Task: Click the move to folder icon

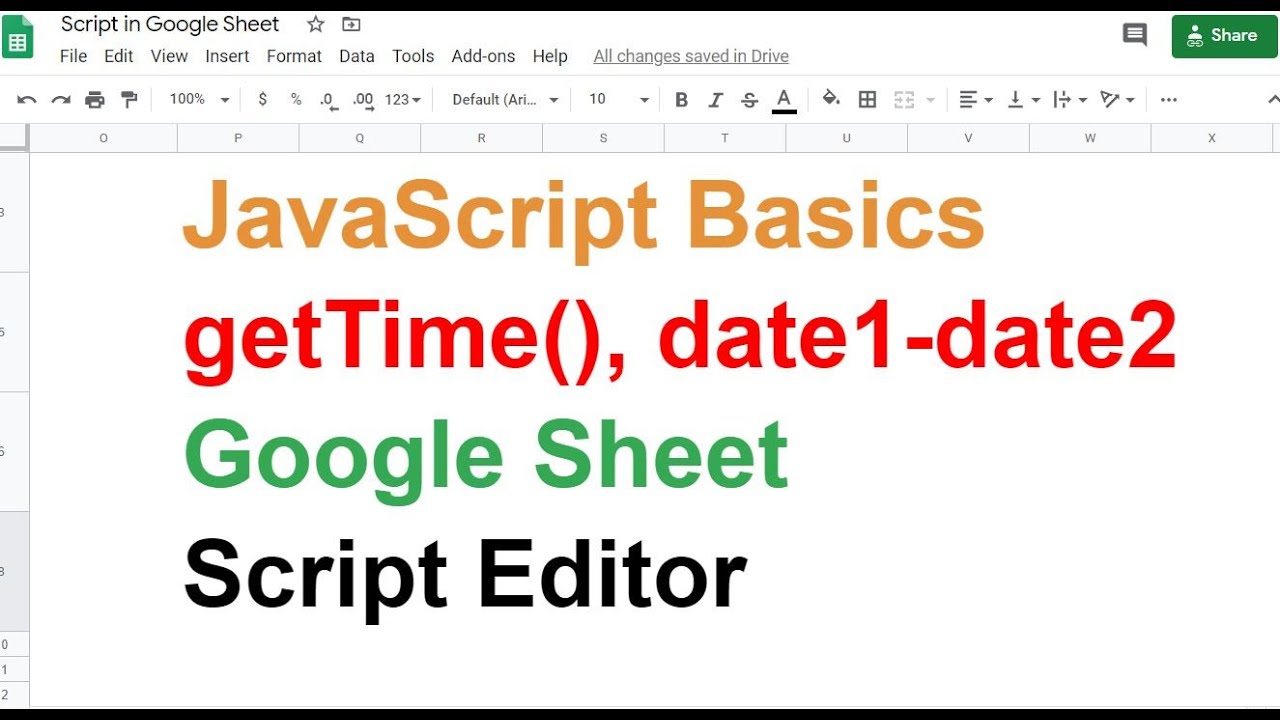Action: [x=350, y=24]
